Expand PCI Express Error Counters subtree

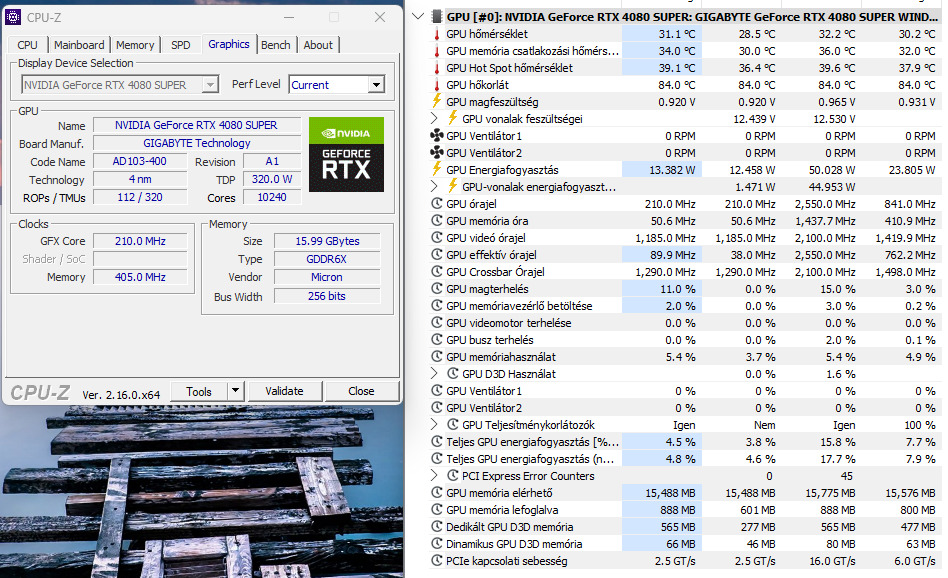(434, 476)
